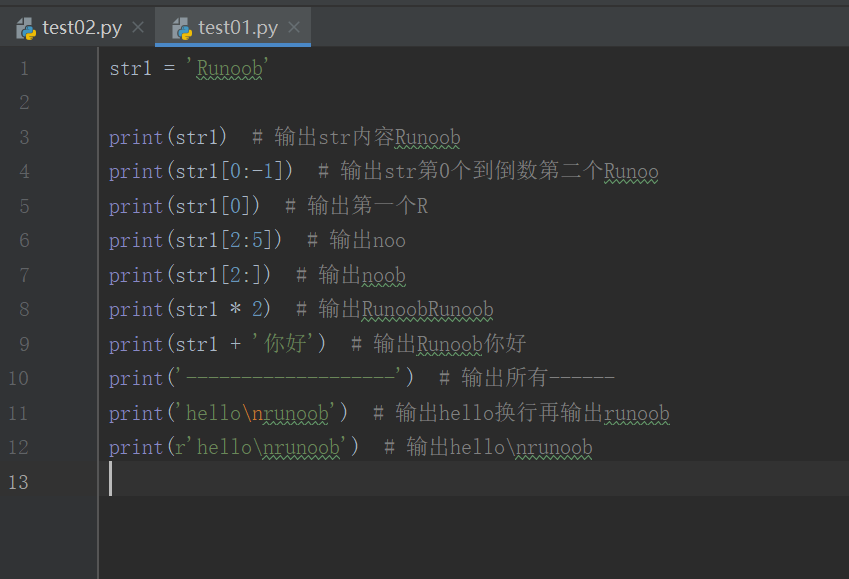849x579 pixels.
Task: Place cursor inside the string 'Runoob' on line 1
Action: (229, 68)
